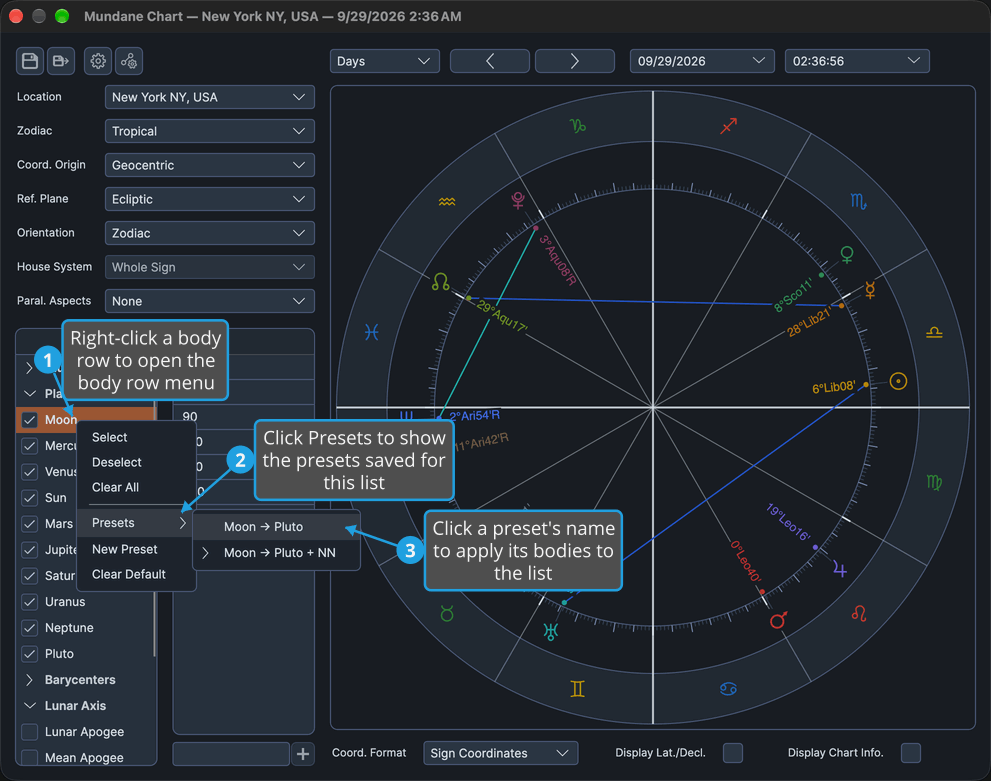This screenshot has width=991, height=781.
Task: Click the 90 aspect value row
Action: pyautogui.click(x=243, y=416)
